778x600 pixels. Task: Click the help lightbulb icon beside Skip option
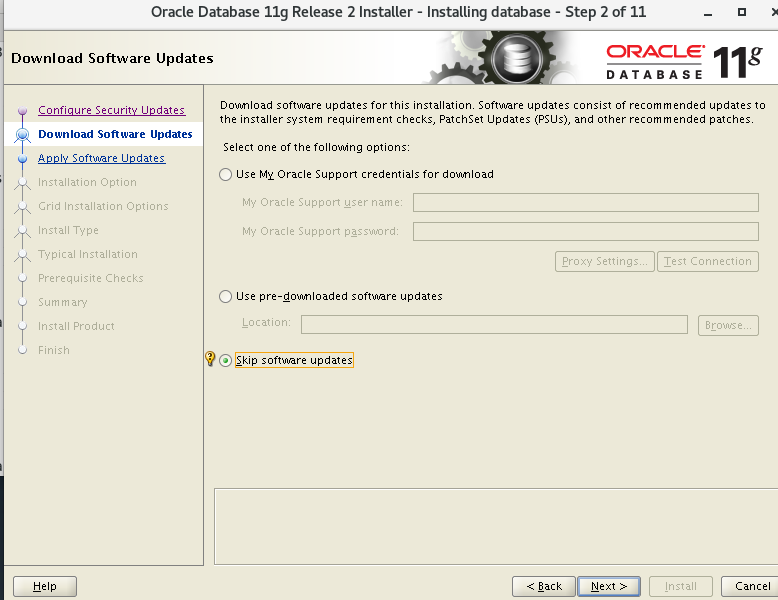tap(210, 358)
